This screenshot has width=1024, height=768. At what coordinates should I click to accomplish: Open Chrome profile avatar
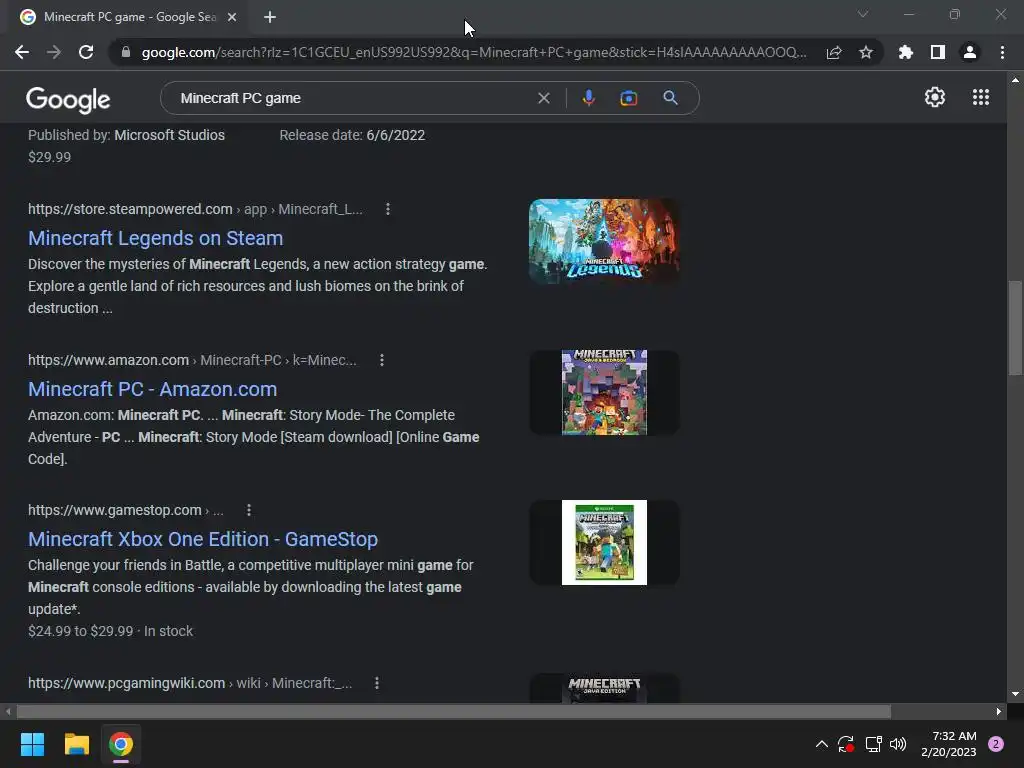(x=970, y=52)
